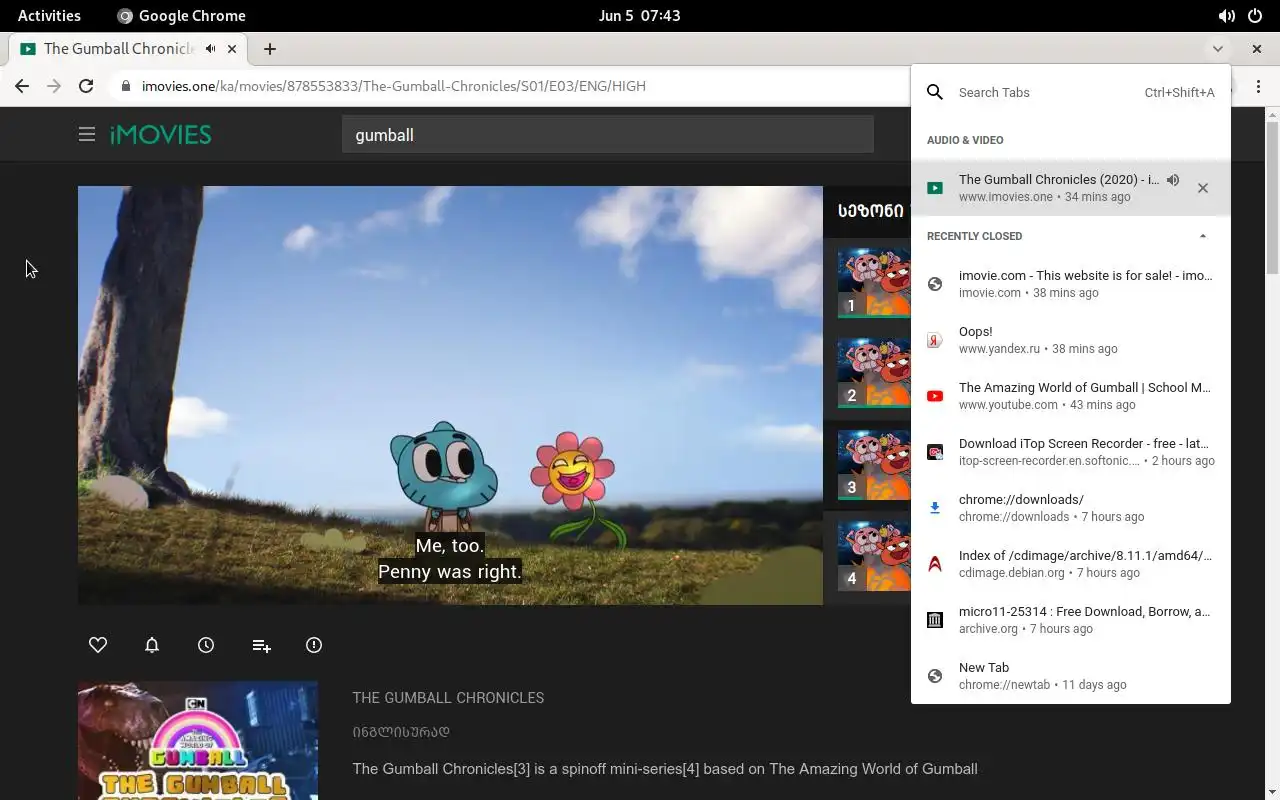1280x800 pixels.
Task: Select episode 4 thumbnail
Action: 874,557
